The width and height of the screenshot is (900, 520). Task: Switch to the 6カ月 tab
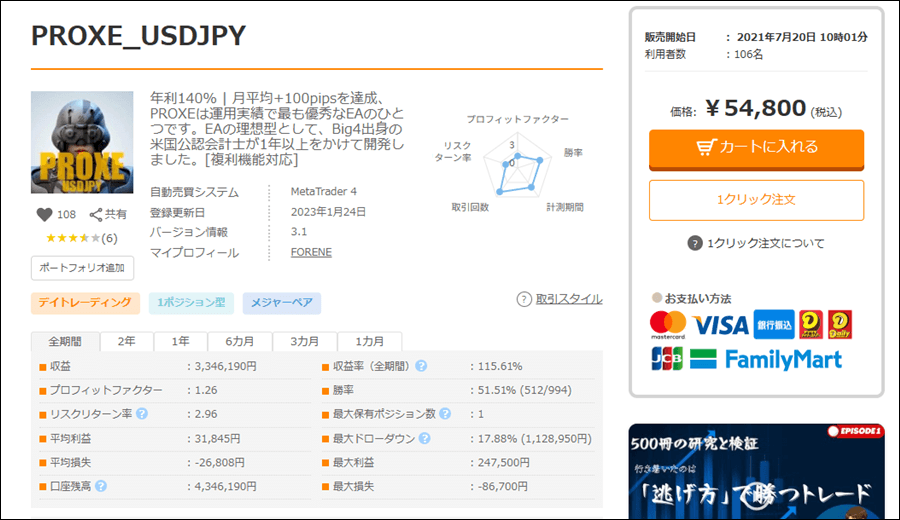(x=239, y=341)
